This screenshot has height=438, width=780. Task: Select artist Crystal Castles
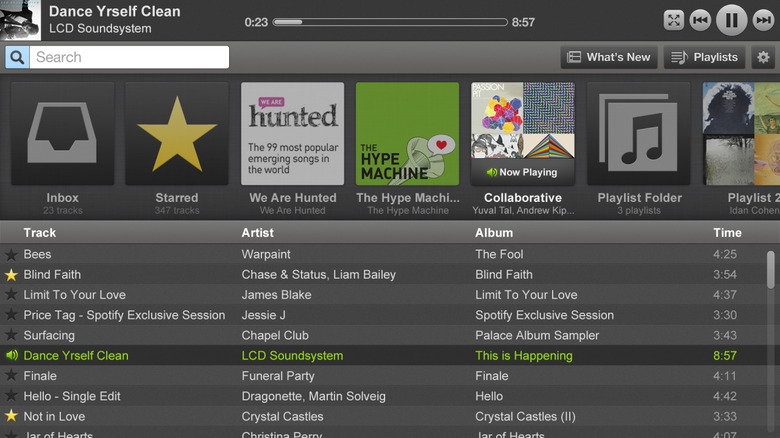point(283,417)
